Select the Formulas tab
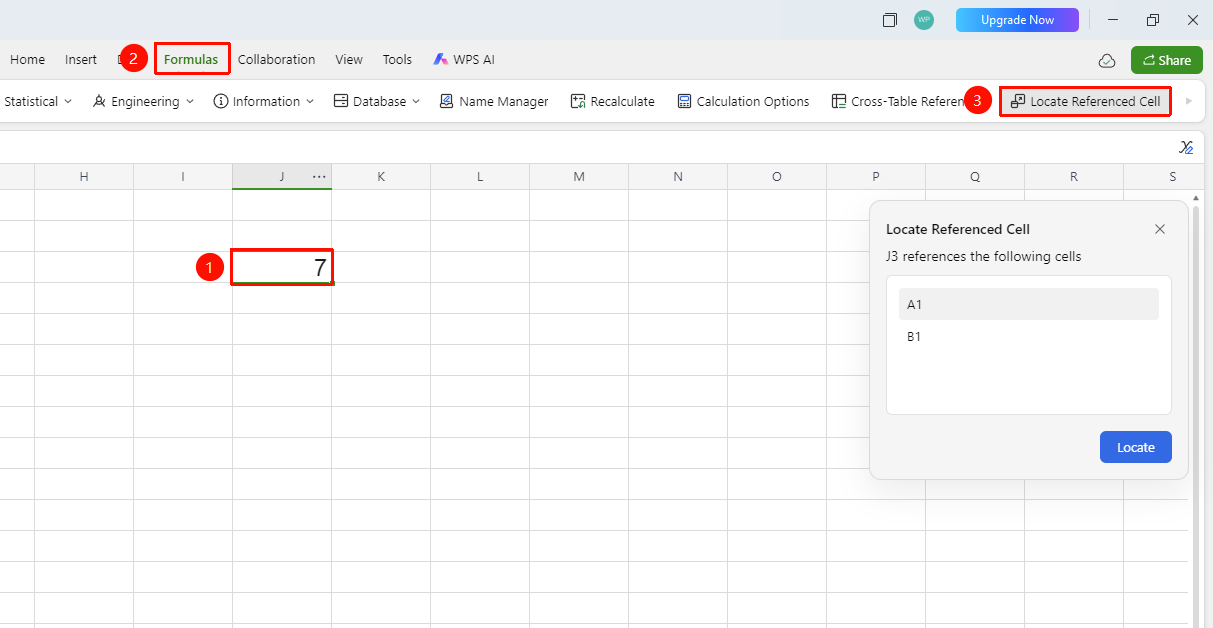The height and width of the screenshot is (628, 1213). [191, 59]
